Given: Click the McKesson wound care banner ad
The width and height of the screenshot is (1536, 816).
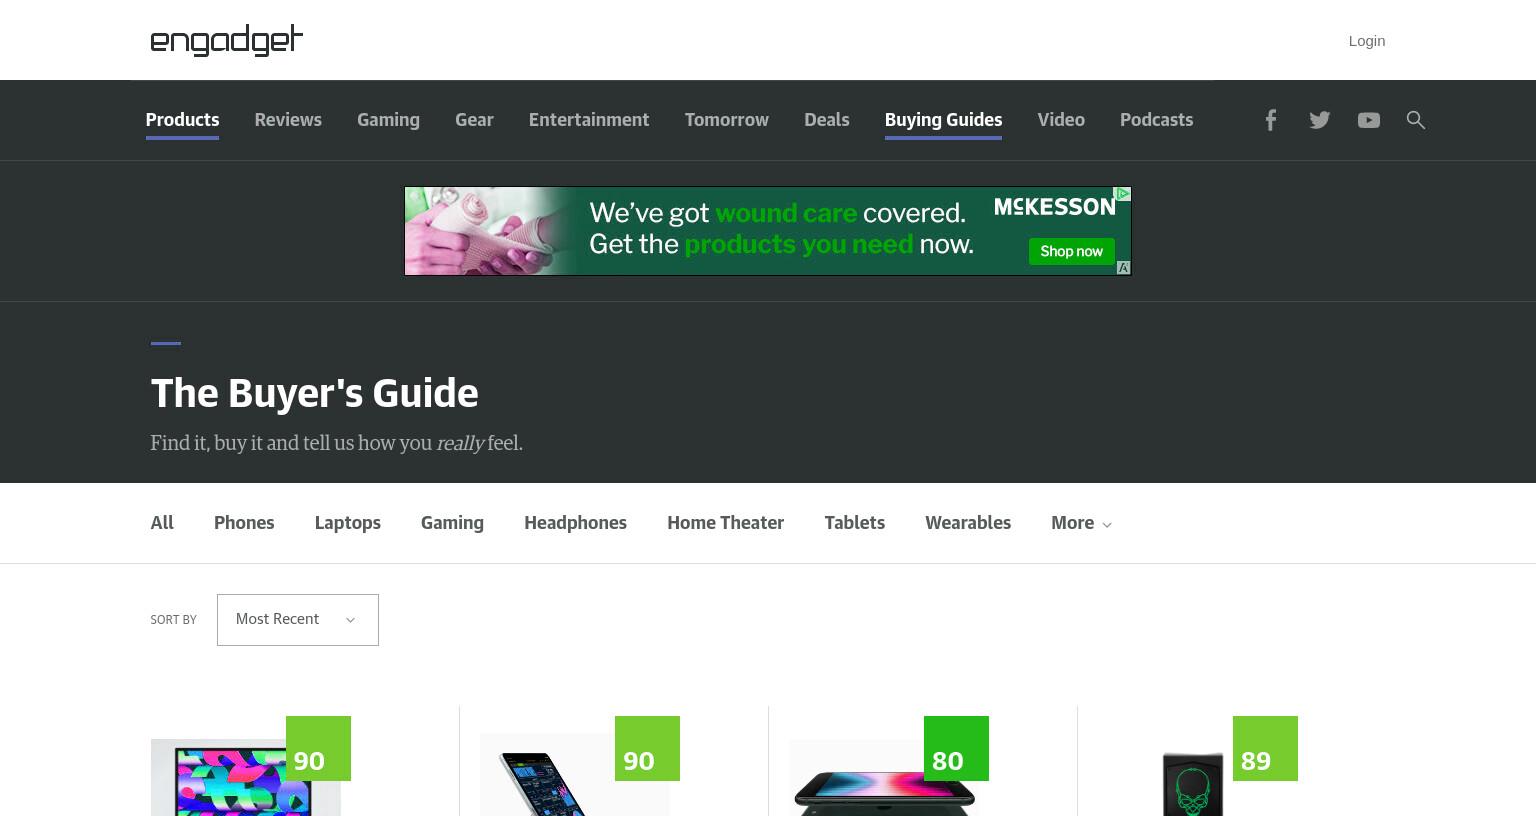Looking at the screenshot, I should click(768, 231).
